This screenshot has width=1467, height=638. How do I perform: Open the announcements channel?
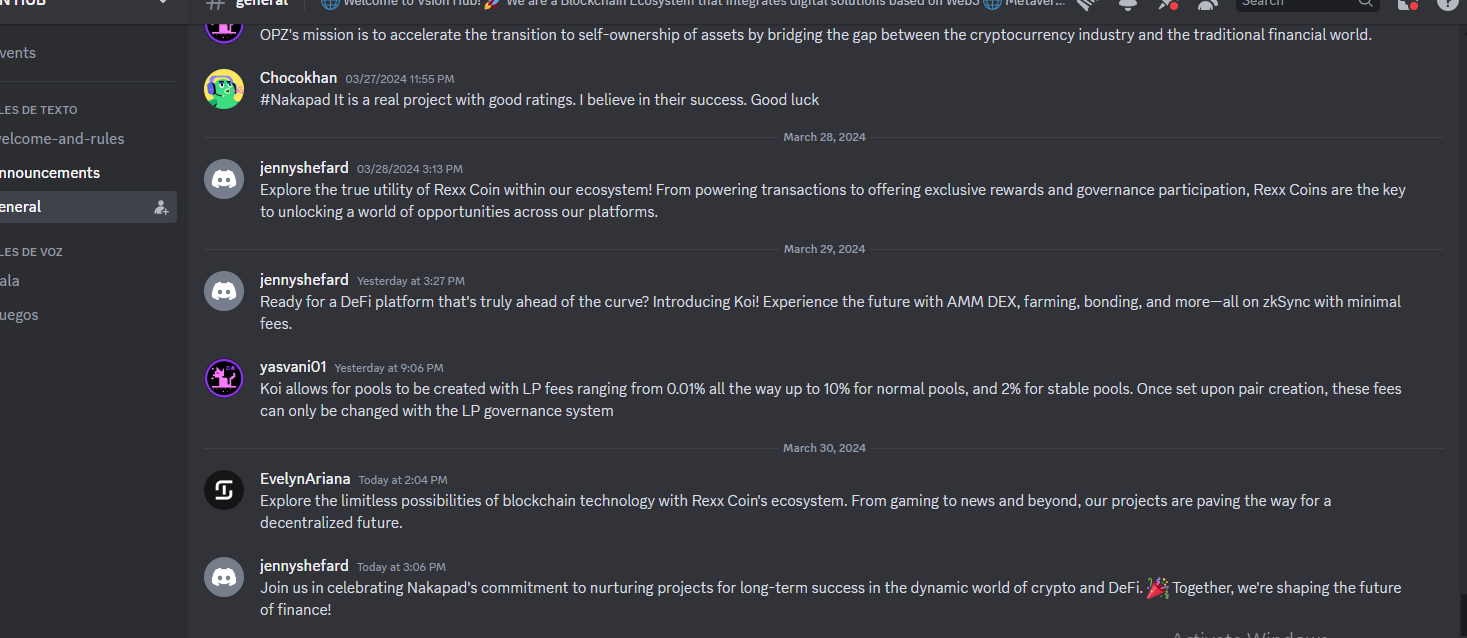[50, 173]
